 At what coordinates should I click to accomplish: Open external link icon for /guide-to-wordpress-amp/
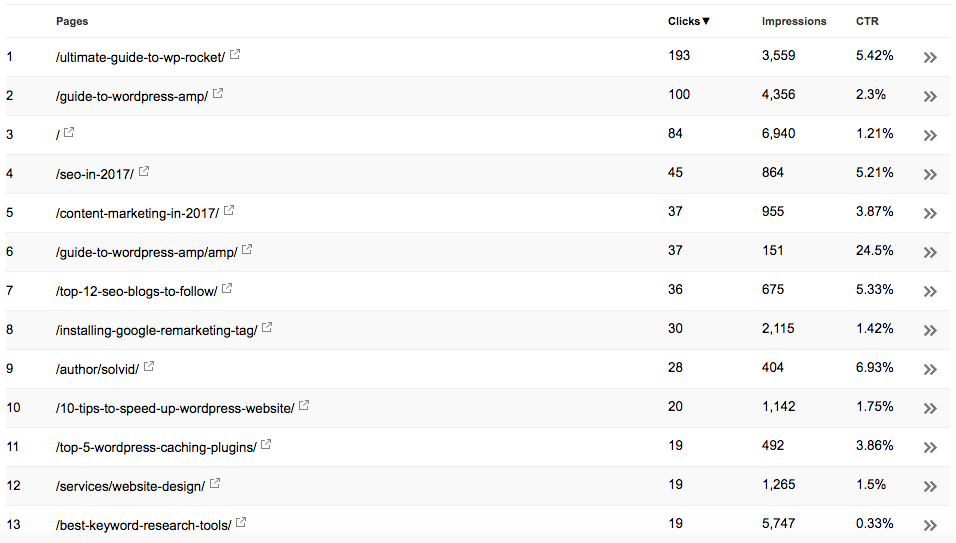click(218, 94)
